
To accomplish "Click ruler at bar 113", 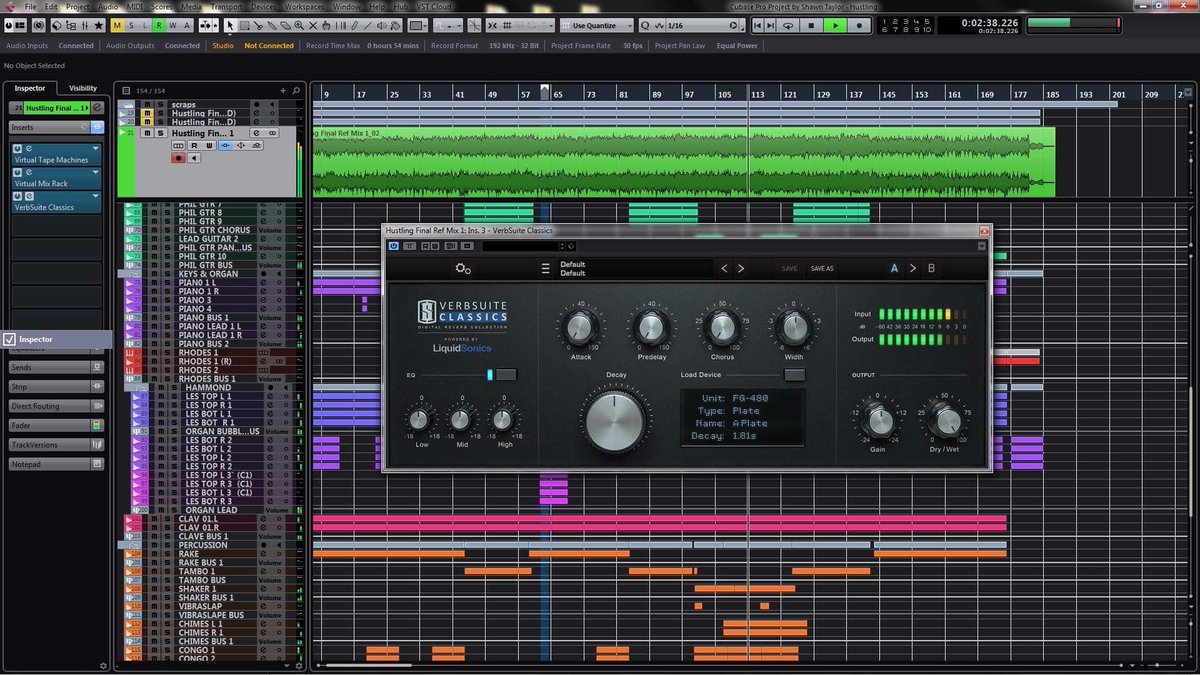I will pos(758,94).
